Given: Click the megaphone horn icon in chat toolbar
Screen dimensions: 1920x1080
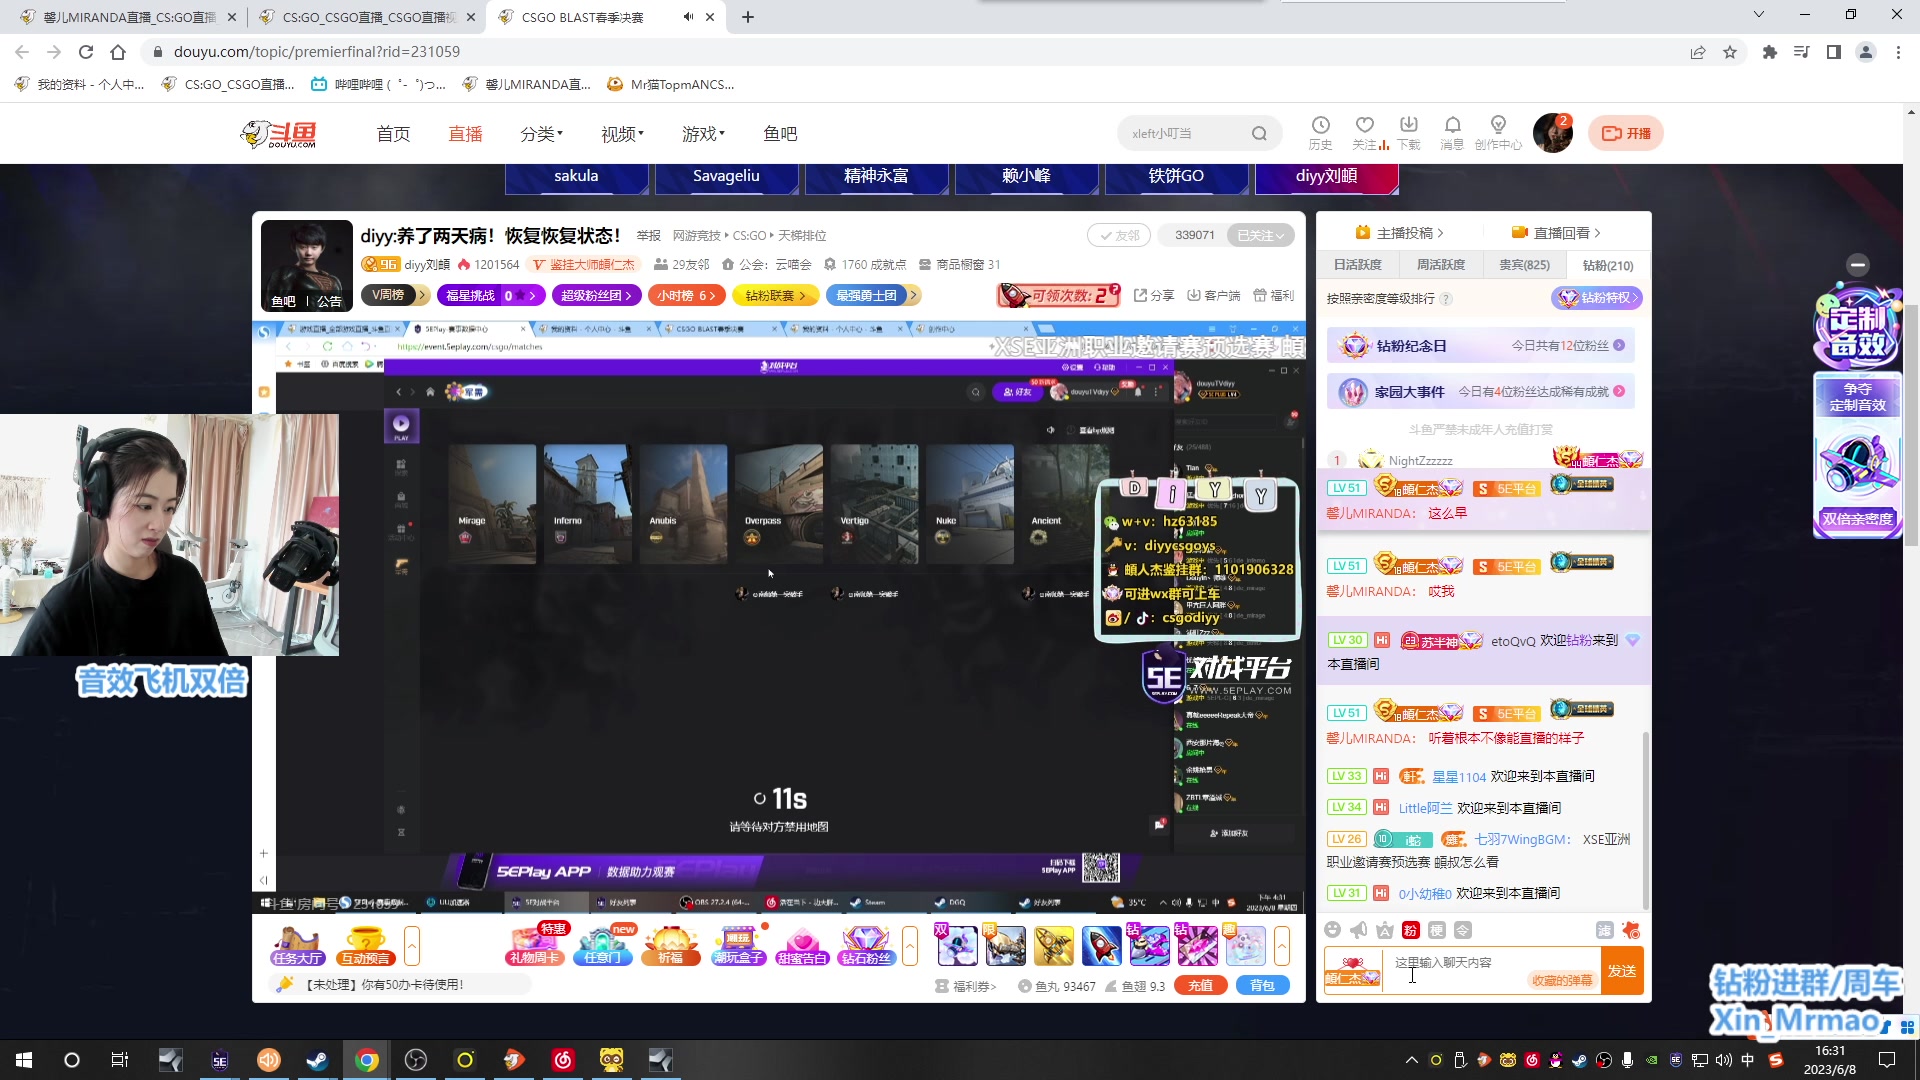Looking at the screenshot, I should coord(1358,930).
